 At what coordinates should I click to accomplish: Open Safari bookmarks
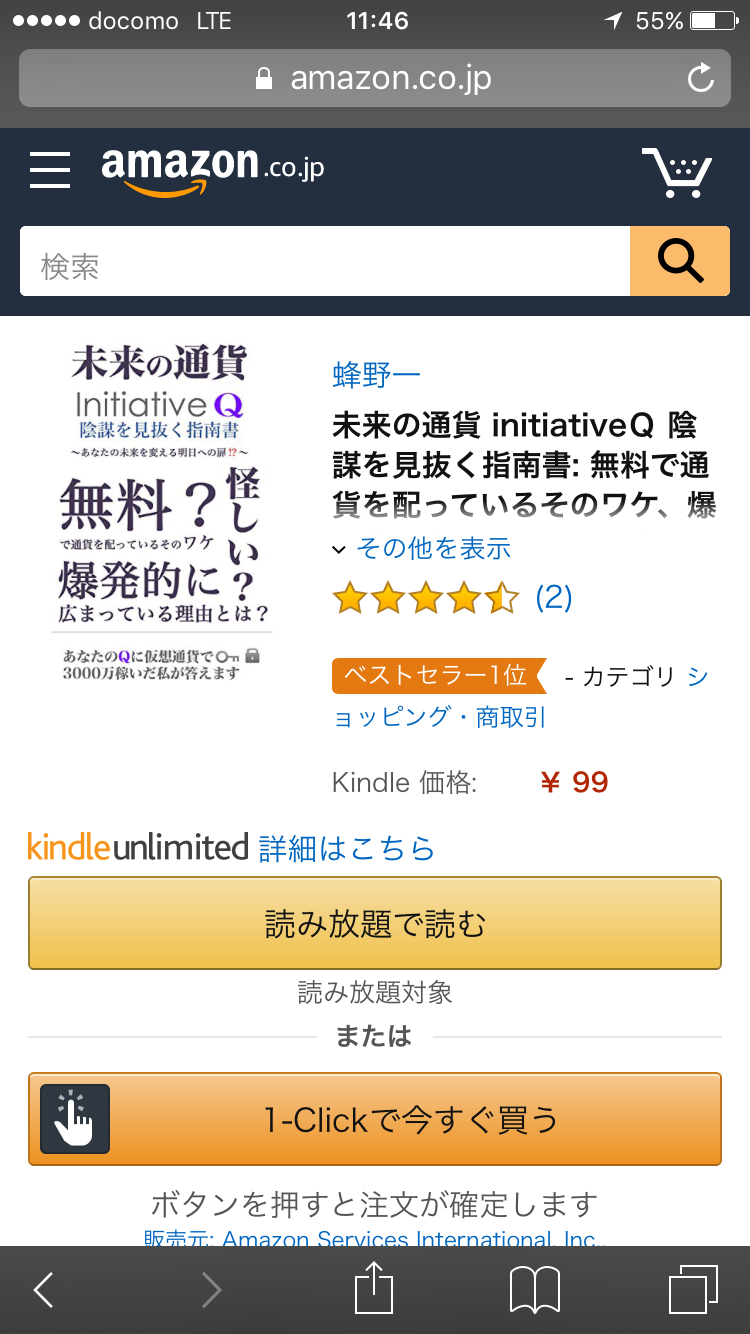tap(535, 1290)
